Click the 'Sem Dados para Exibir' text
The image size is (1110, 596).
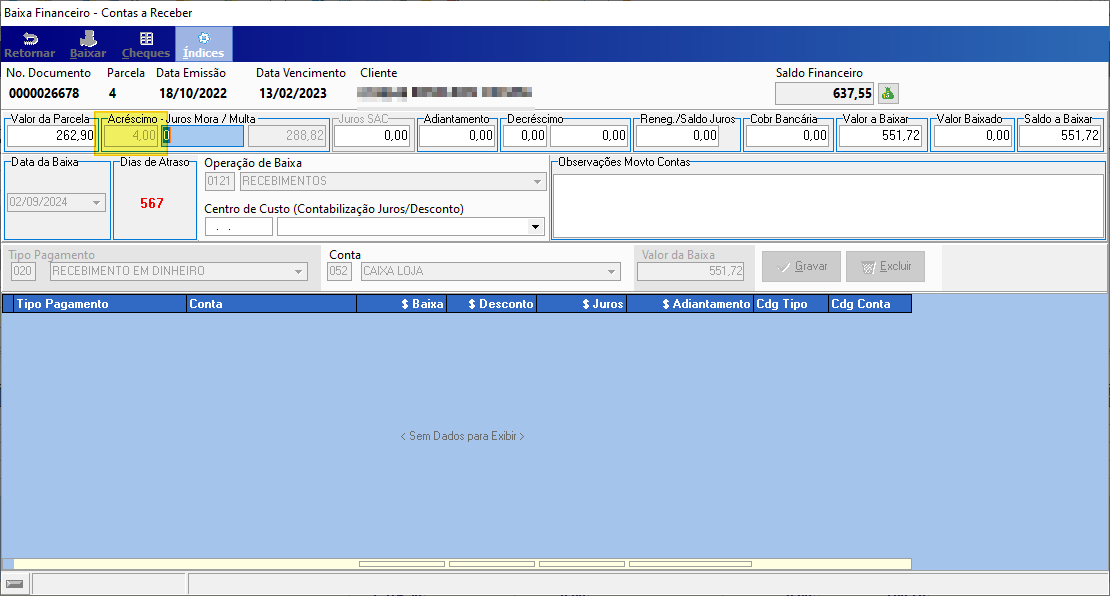coord(462,436)
